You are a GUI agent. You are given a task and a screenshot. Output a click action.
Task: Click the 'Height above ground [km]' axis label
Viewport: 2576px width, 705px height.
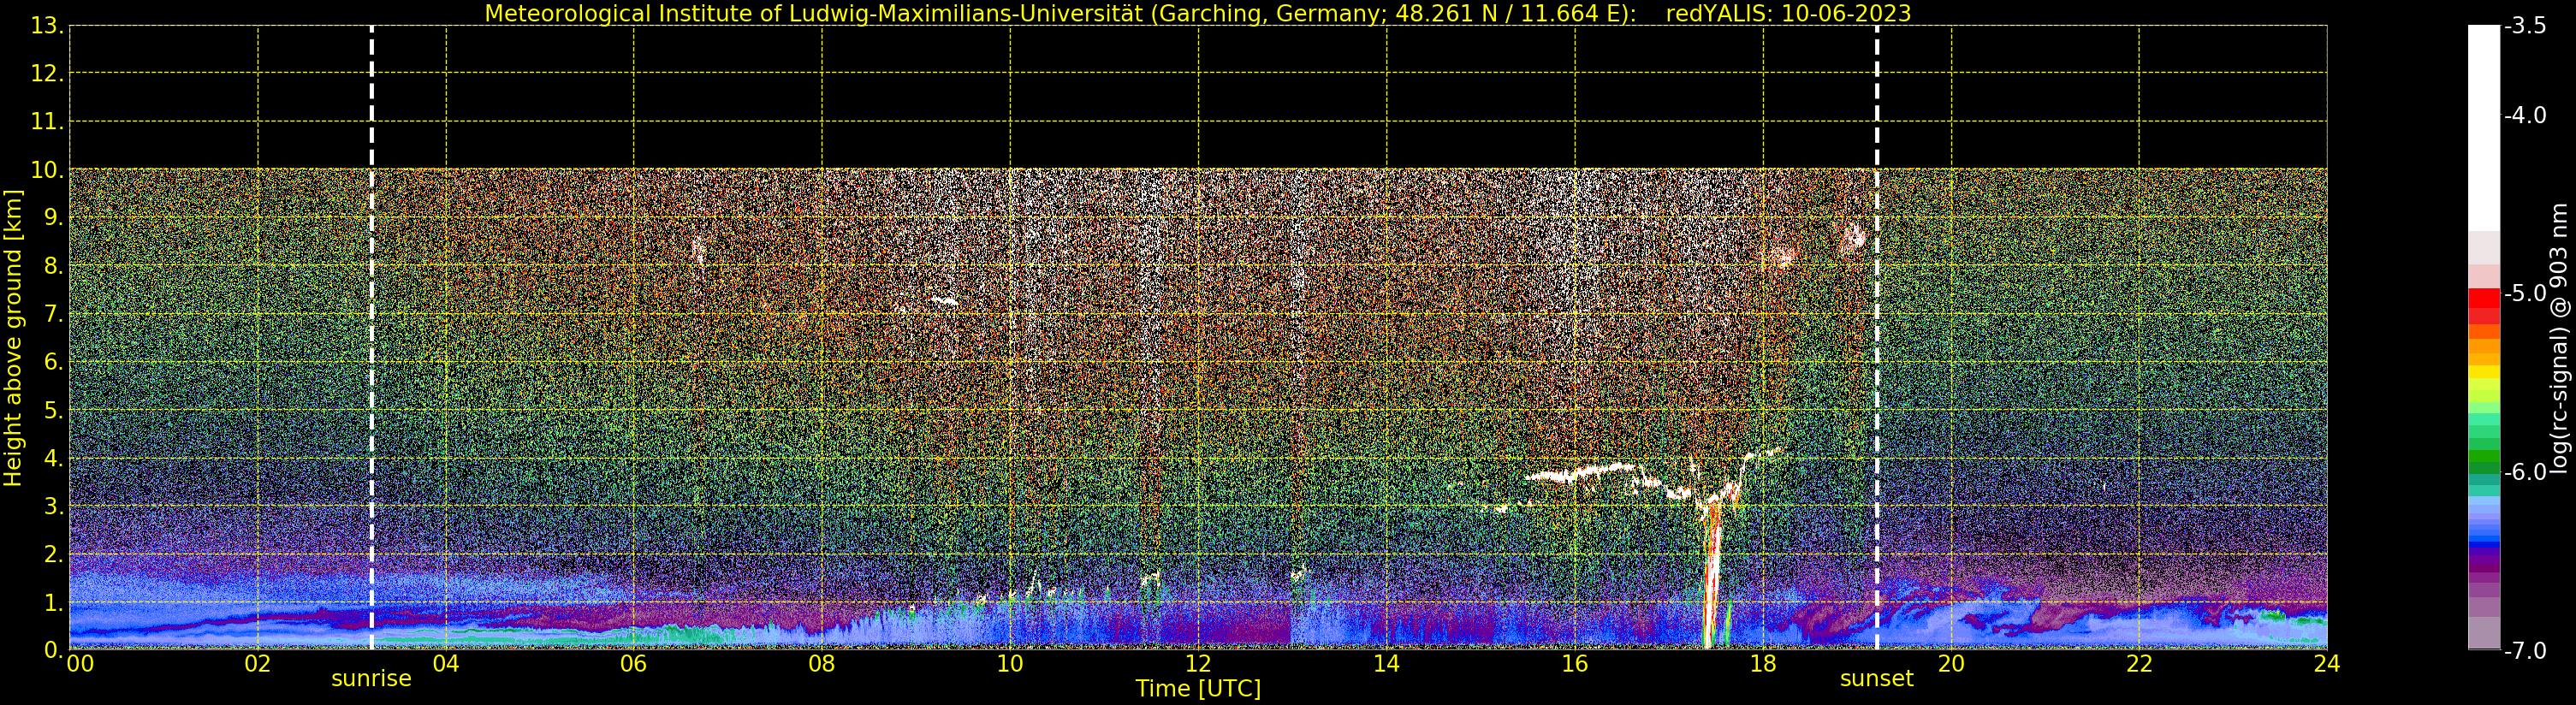pos(13,338)
